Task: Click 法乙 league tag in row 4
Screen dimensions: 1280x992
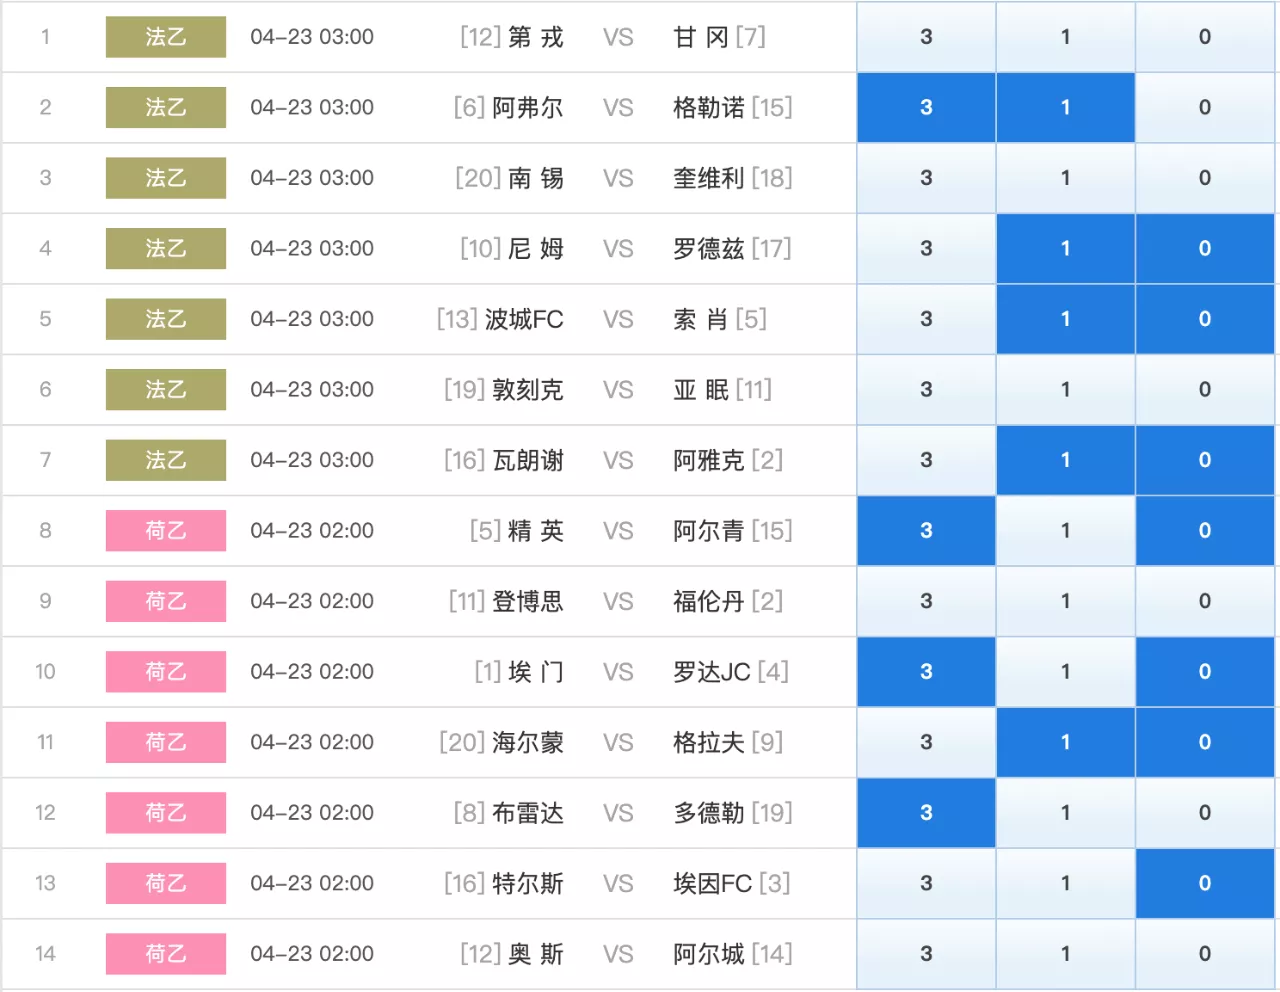Action: (166, 248)
